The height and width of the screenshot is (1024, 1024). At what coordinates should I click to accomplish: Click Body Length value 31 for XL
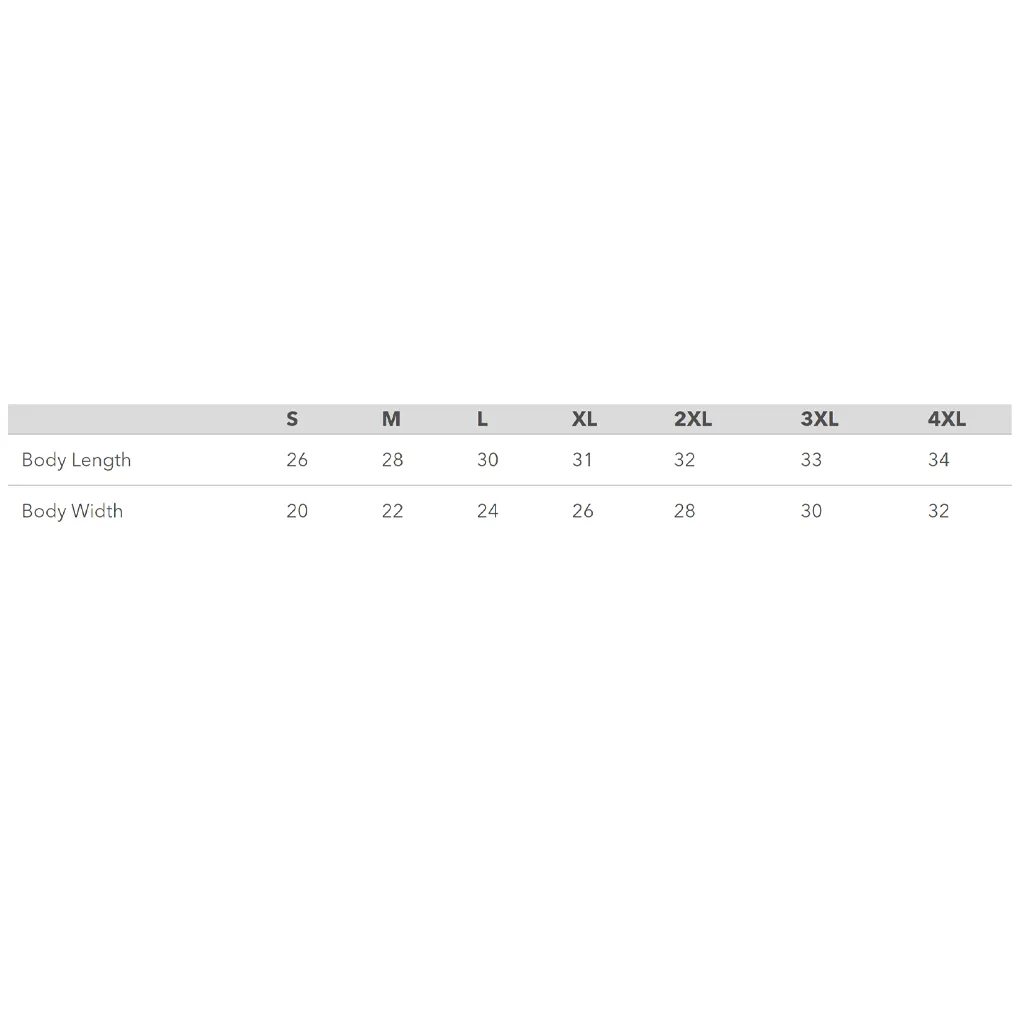pyautogui.click(x=582, y=460)
